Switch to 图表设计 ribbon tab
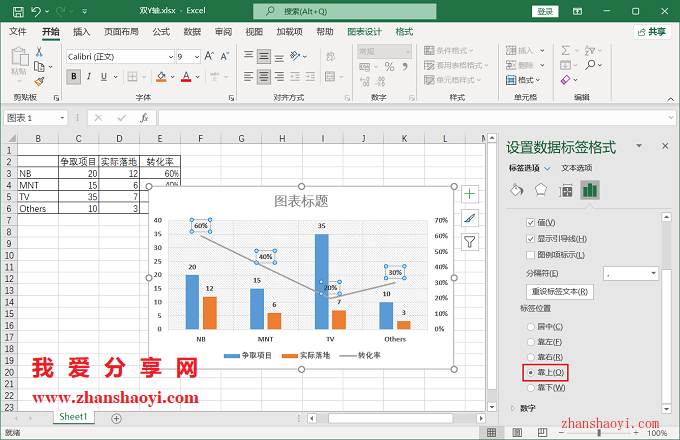 click(364, 32)
